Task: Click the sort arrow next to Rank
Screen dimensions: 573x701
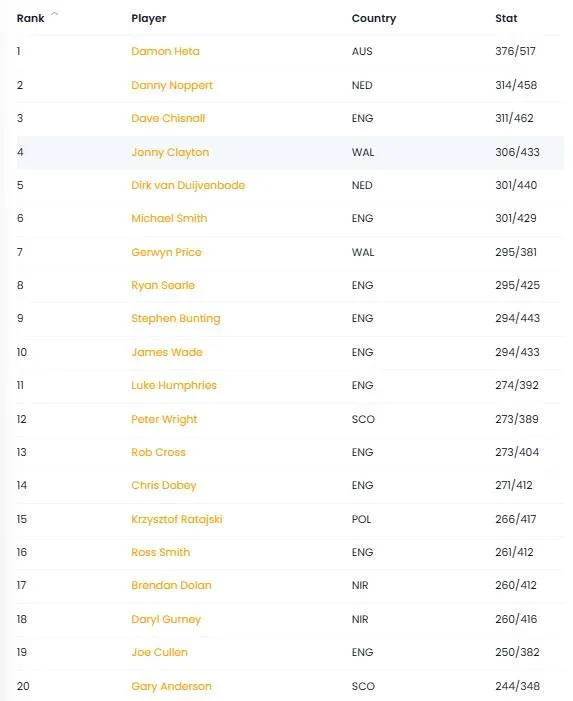Action: (55, 13)
